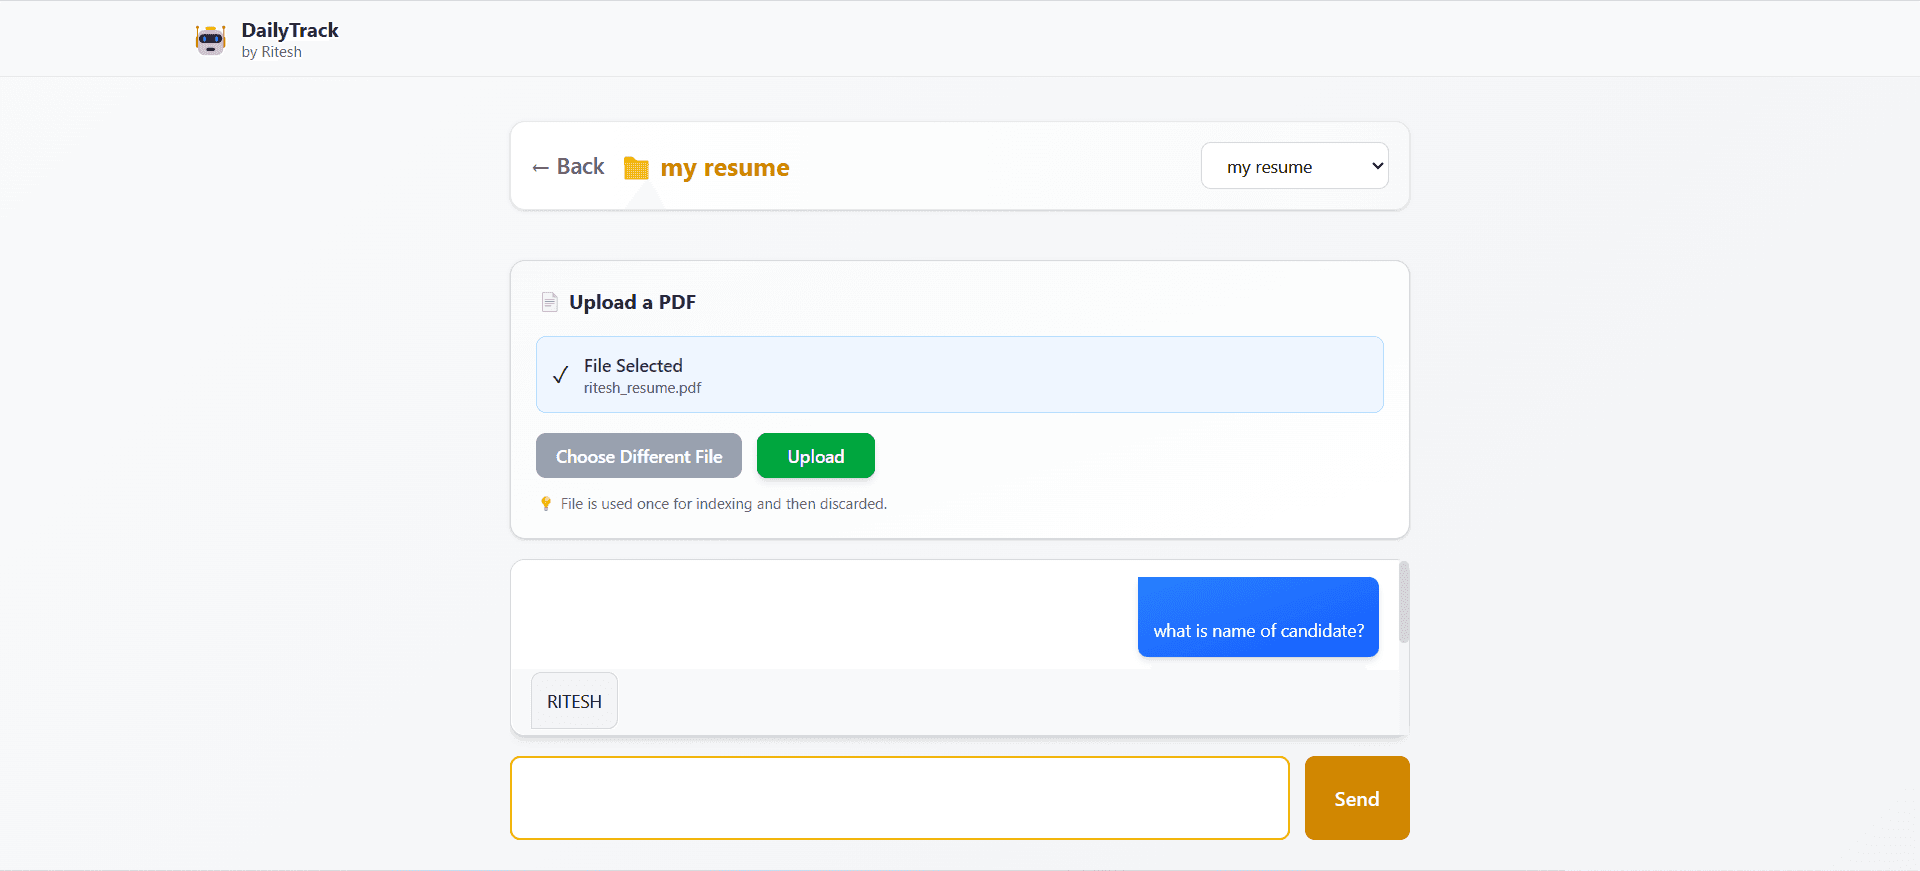The width and height of the screenshot is (1920, 871).
Task: Go back using the Back link
Action: [x=568, y=167]
